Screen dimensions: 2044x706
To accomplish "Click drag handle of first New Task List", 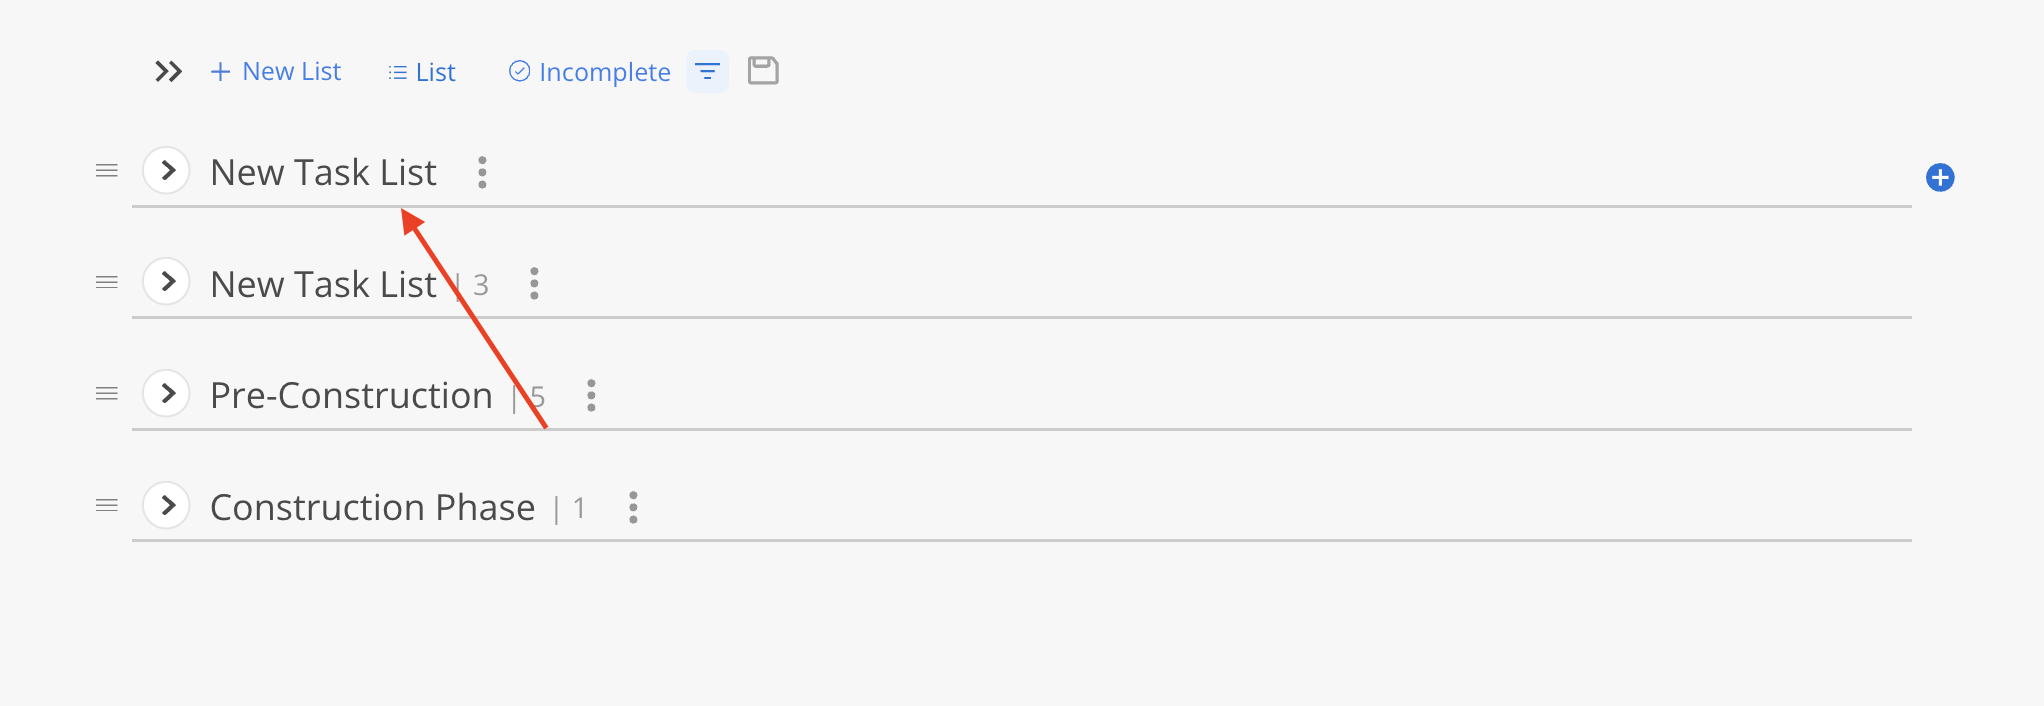I will click(x=107, y=171).
